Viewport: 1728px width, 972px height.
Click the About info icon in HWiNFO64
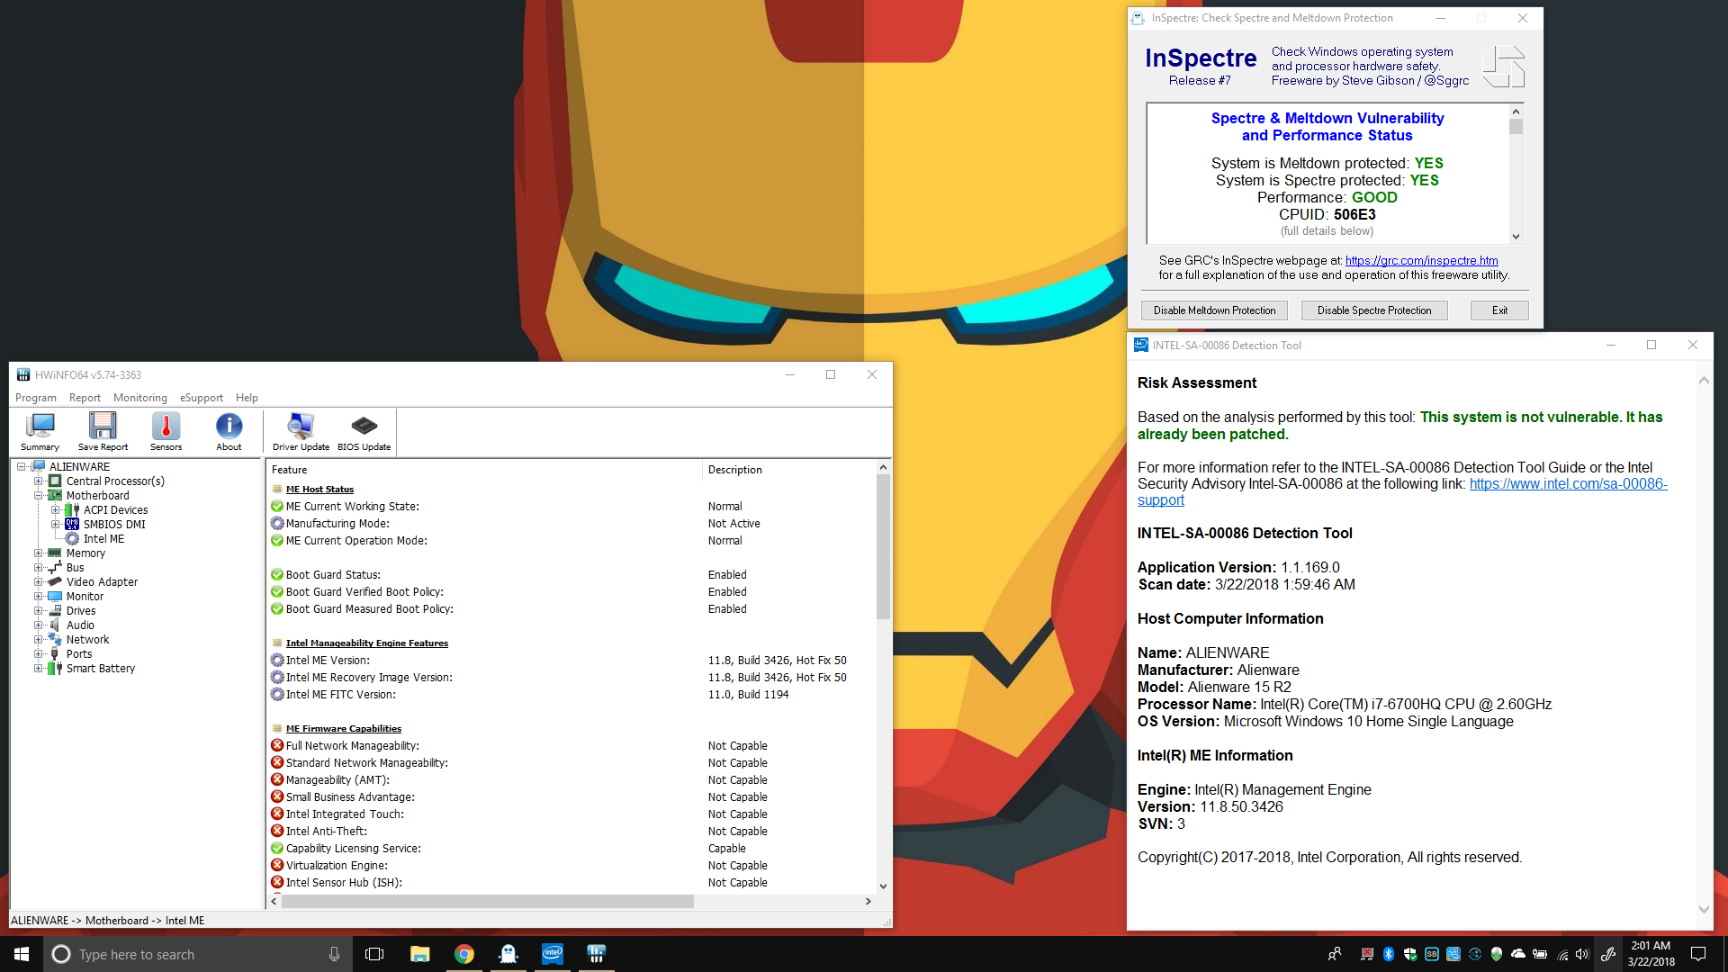point(229,432)
